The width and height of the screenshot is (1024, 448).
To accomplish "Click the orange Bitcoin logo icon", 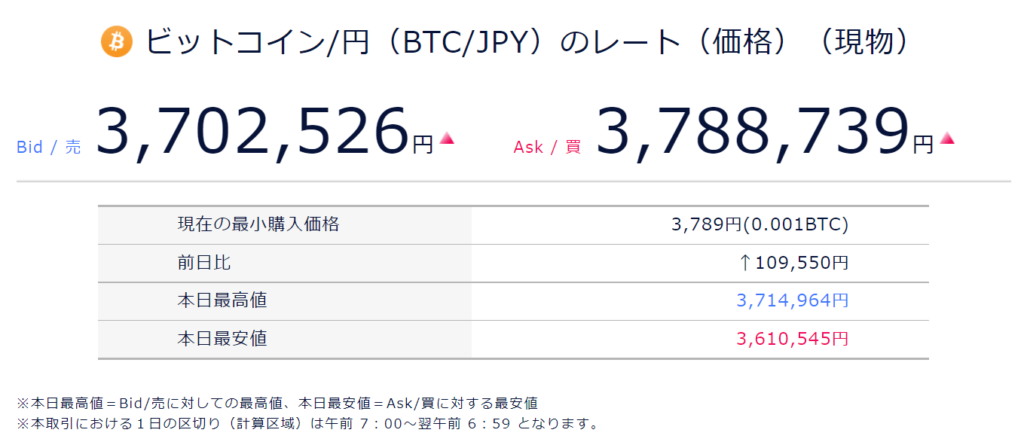I will 117,43.
